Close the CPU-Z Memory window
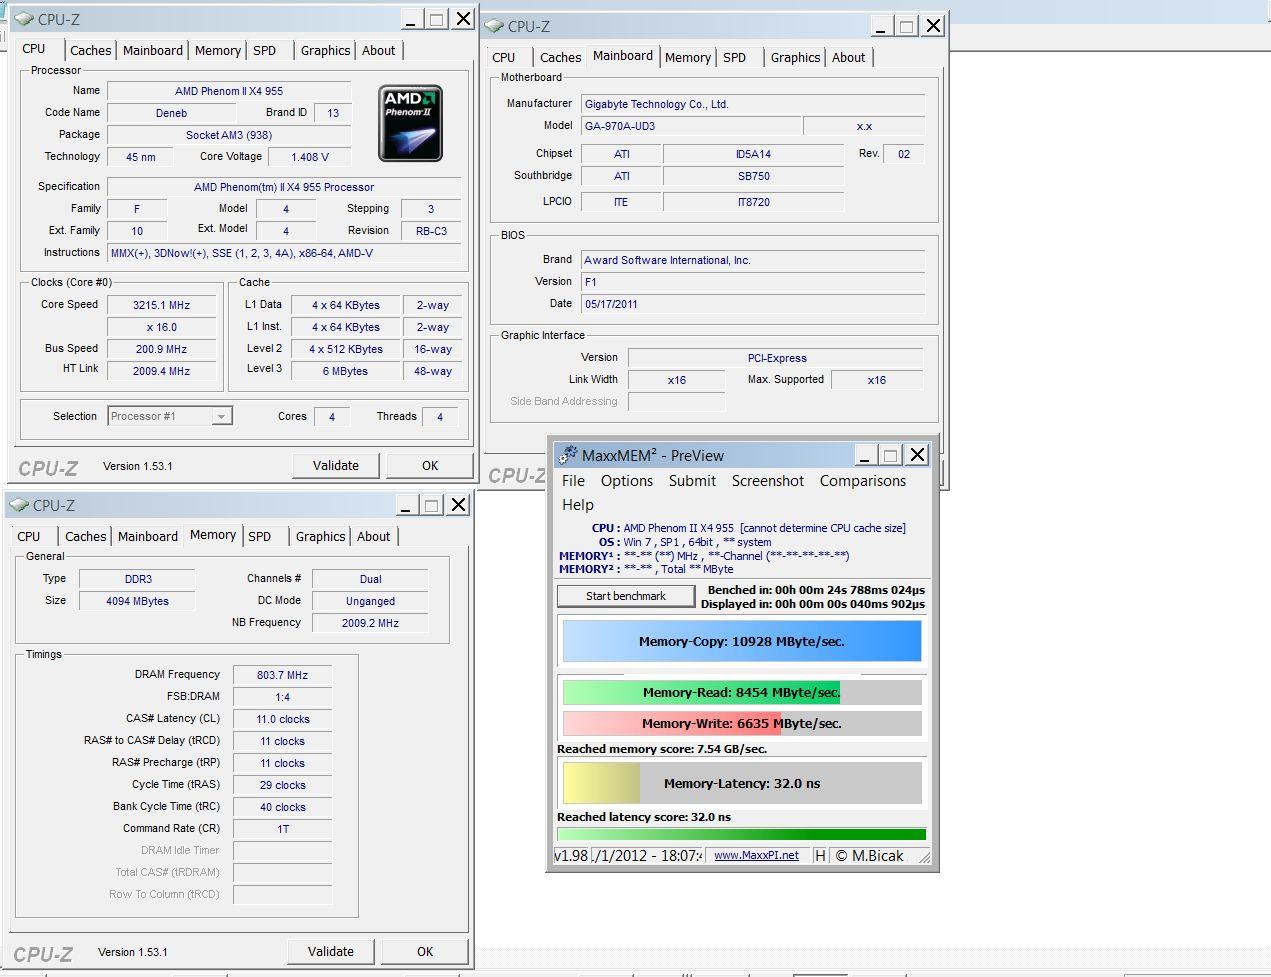Screen dimensions: 1271x977 point(458,505)
